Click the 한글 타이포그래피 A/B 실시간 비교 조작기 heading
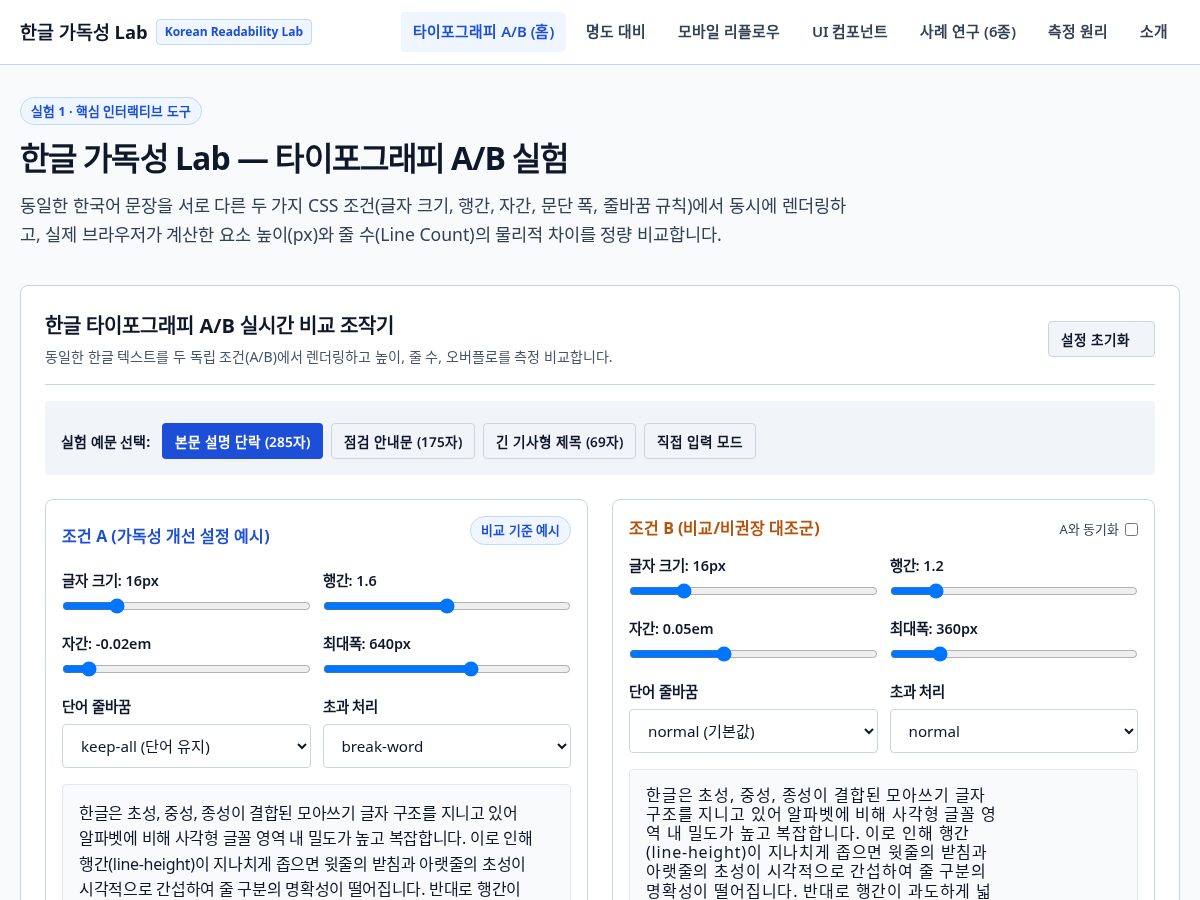This screenshot has width=1200, height=900. click(x=220, y=325)
